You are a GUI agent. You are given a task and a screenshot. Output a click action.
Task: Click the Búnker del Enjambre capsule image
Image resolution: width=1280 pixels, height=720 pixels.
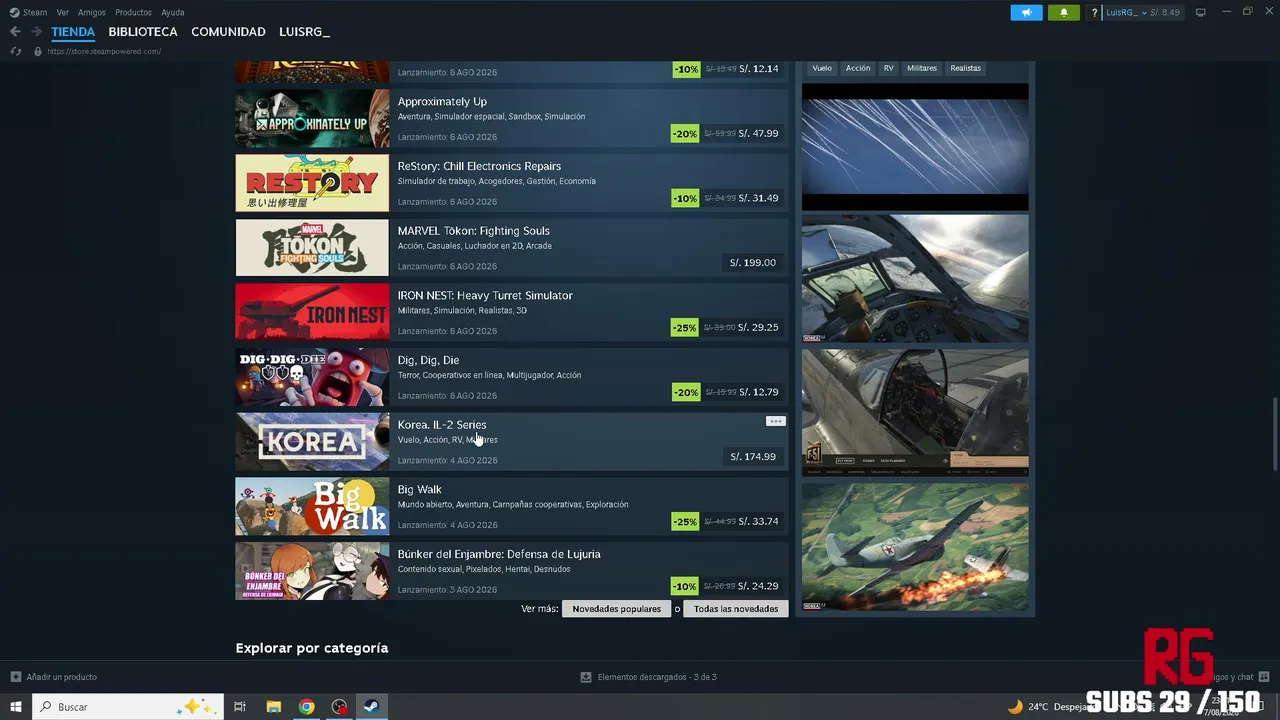312,571
